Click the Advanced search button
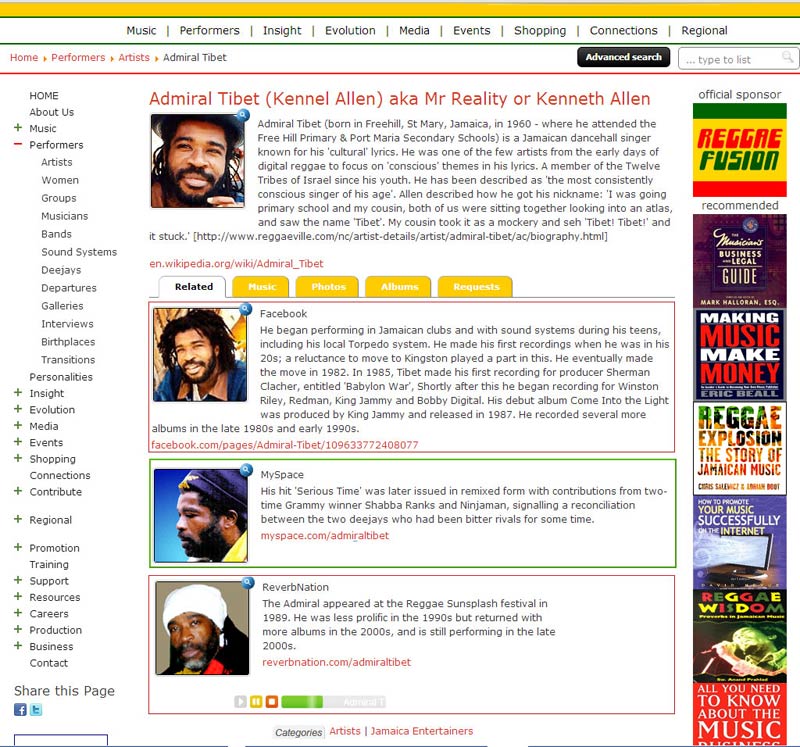This screenshot has width=800, height=747. pyautogui.click(x=623, y=57)
